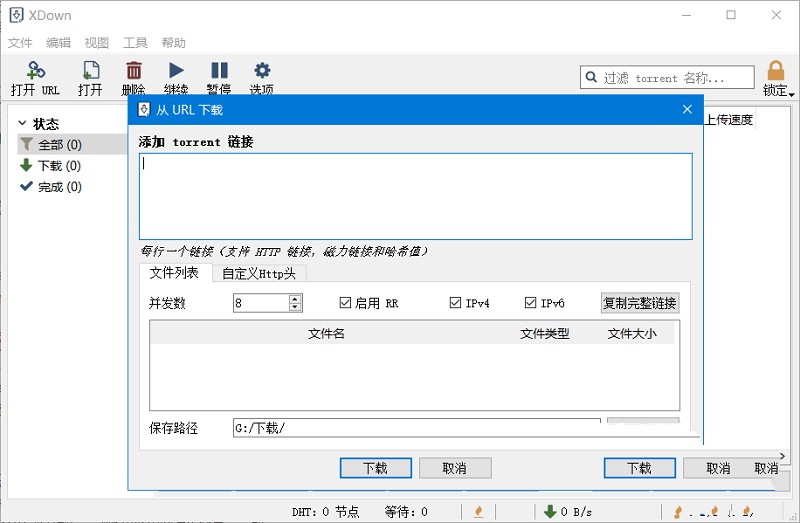The image size is (800, 523).
Task: Switch to the 文件列表 tab
Action: tap(174, 272)
